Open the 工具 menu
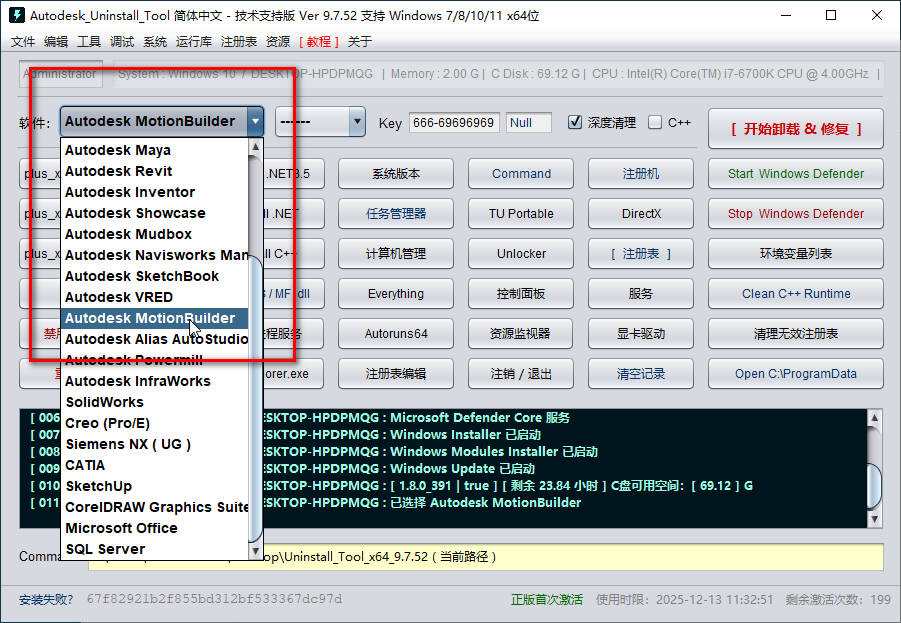The image size is (901, 623). [89, 41]
